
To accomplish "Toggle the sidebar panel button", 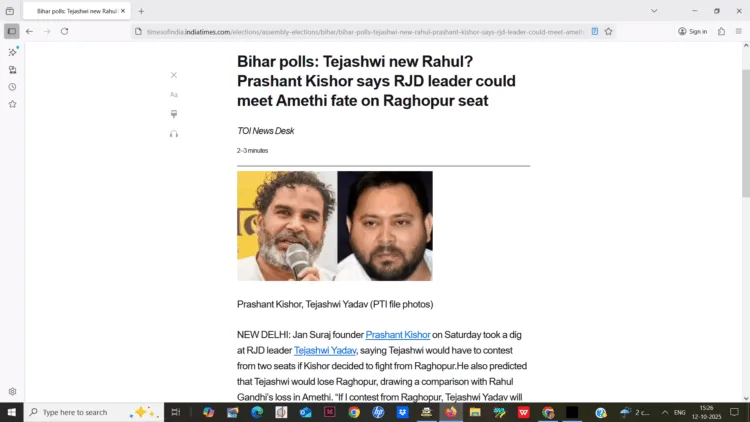I will (x=12, y=32).
